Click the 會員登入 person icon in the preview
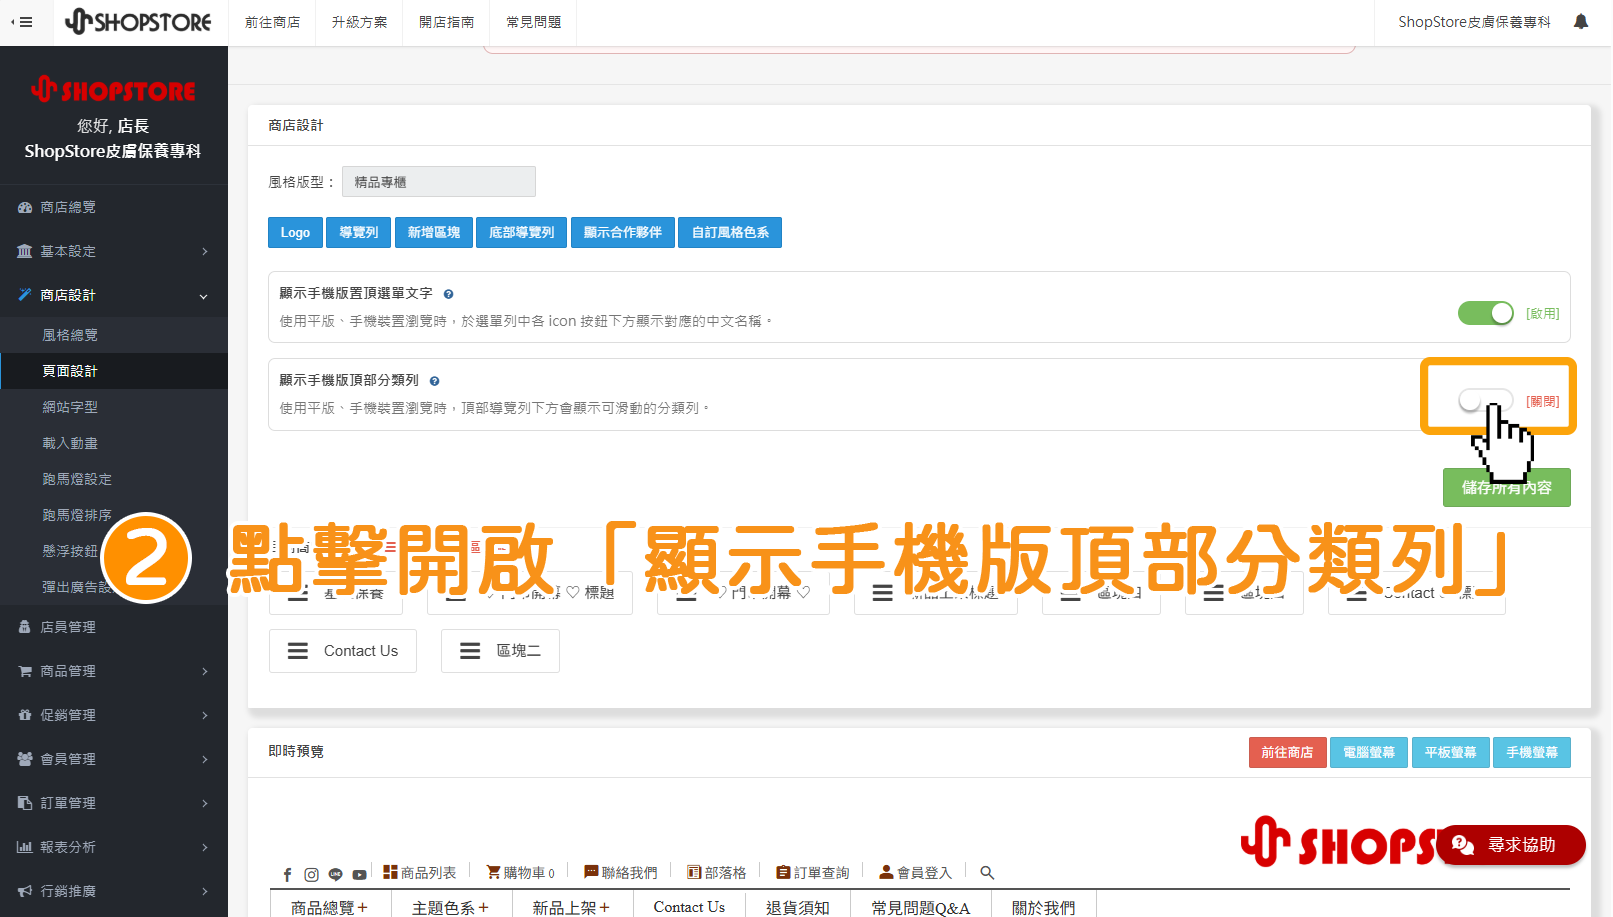The image size is (1613, 917). coord(886,872)
